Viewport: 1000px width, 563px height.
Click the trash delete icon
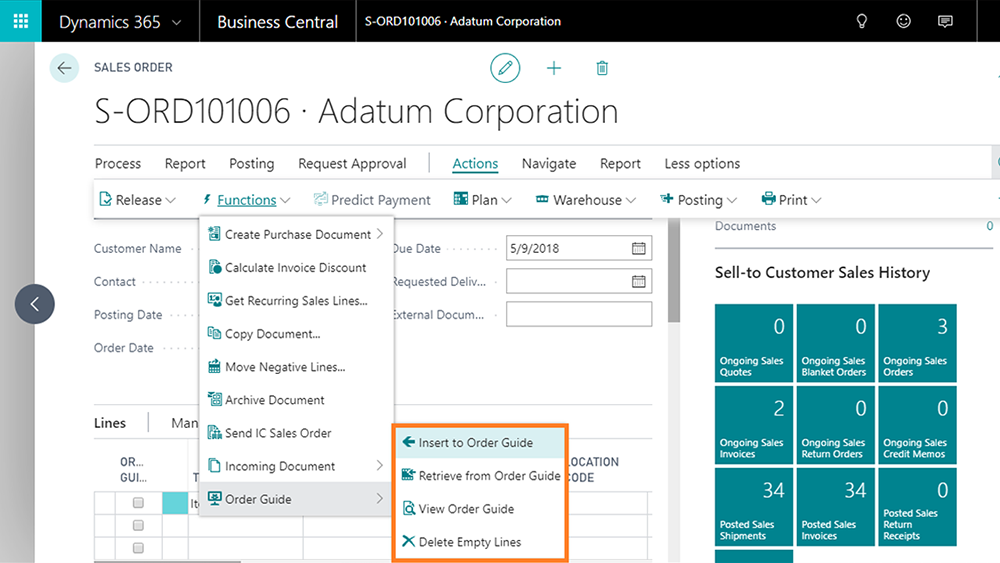(x=602, y=68)
